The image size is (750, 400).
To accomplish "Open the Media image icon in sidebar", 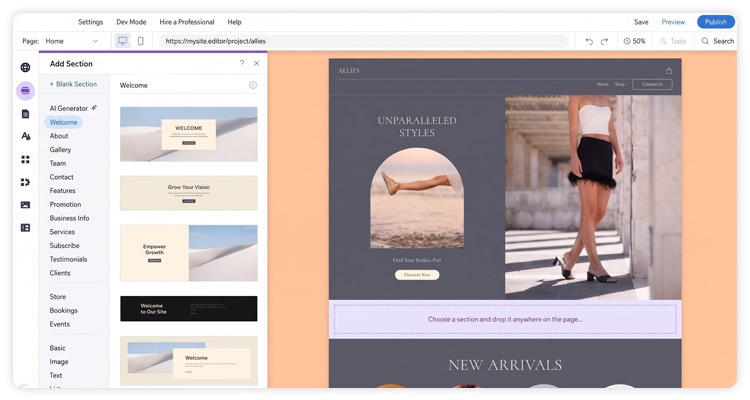I will 25,205.
